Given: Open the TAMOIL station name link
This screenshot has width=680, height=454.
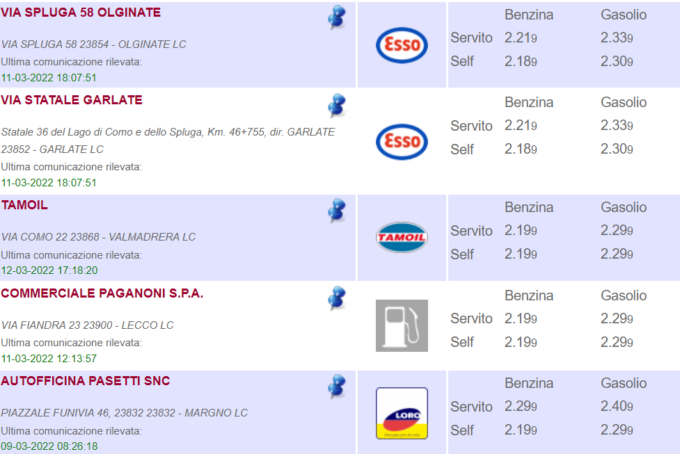Looking at the screenshot, I should click(x=25, y=205).
